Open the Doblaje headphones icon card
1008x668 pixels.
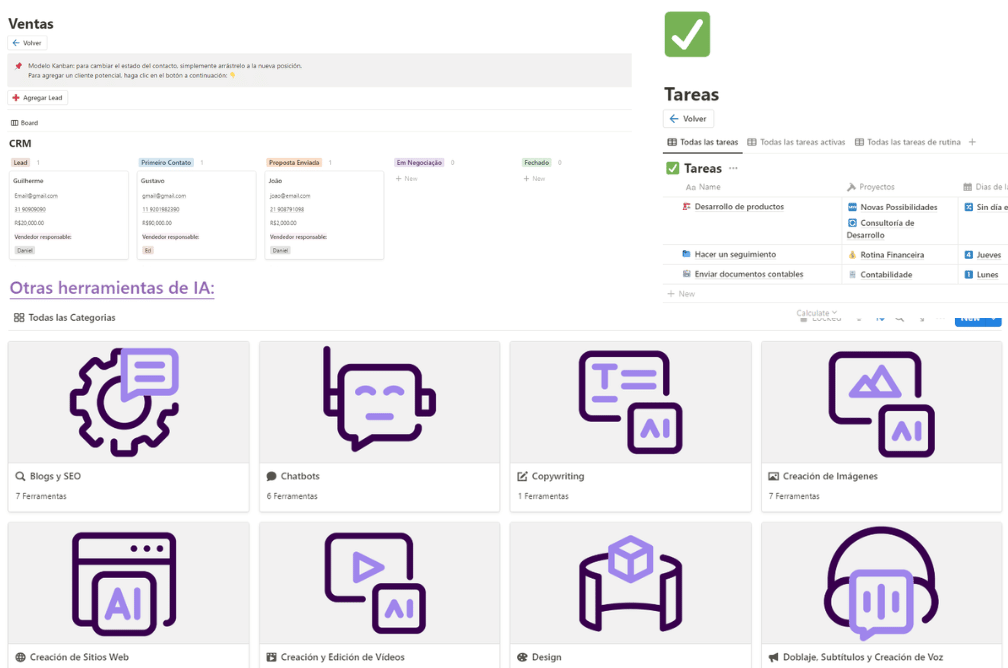click(881, 583)
